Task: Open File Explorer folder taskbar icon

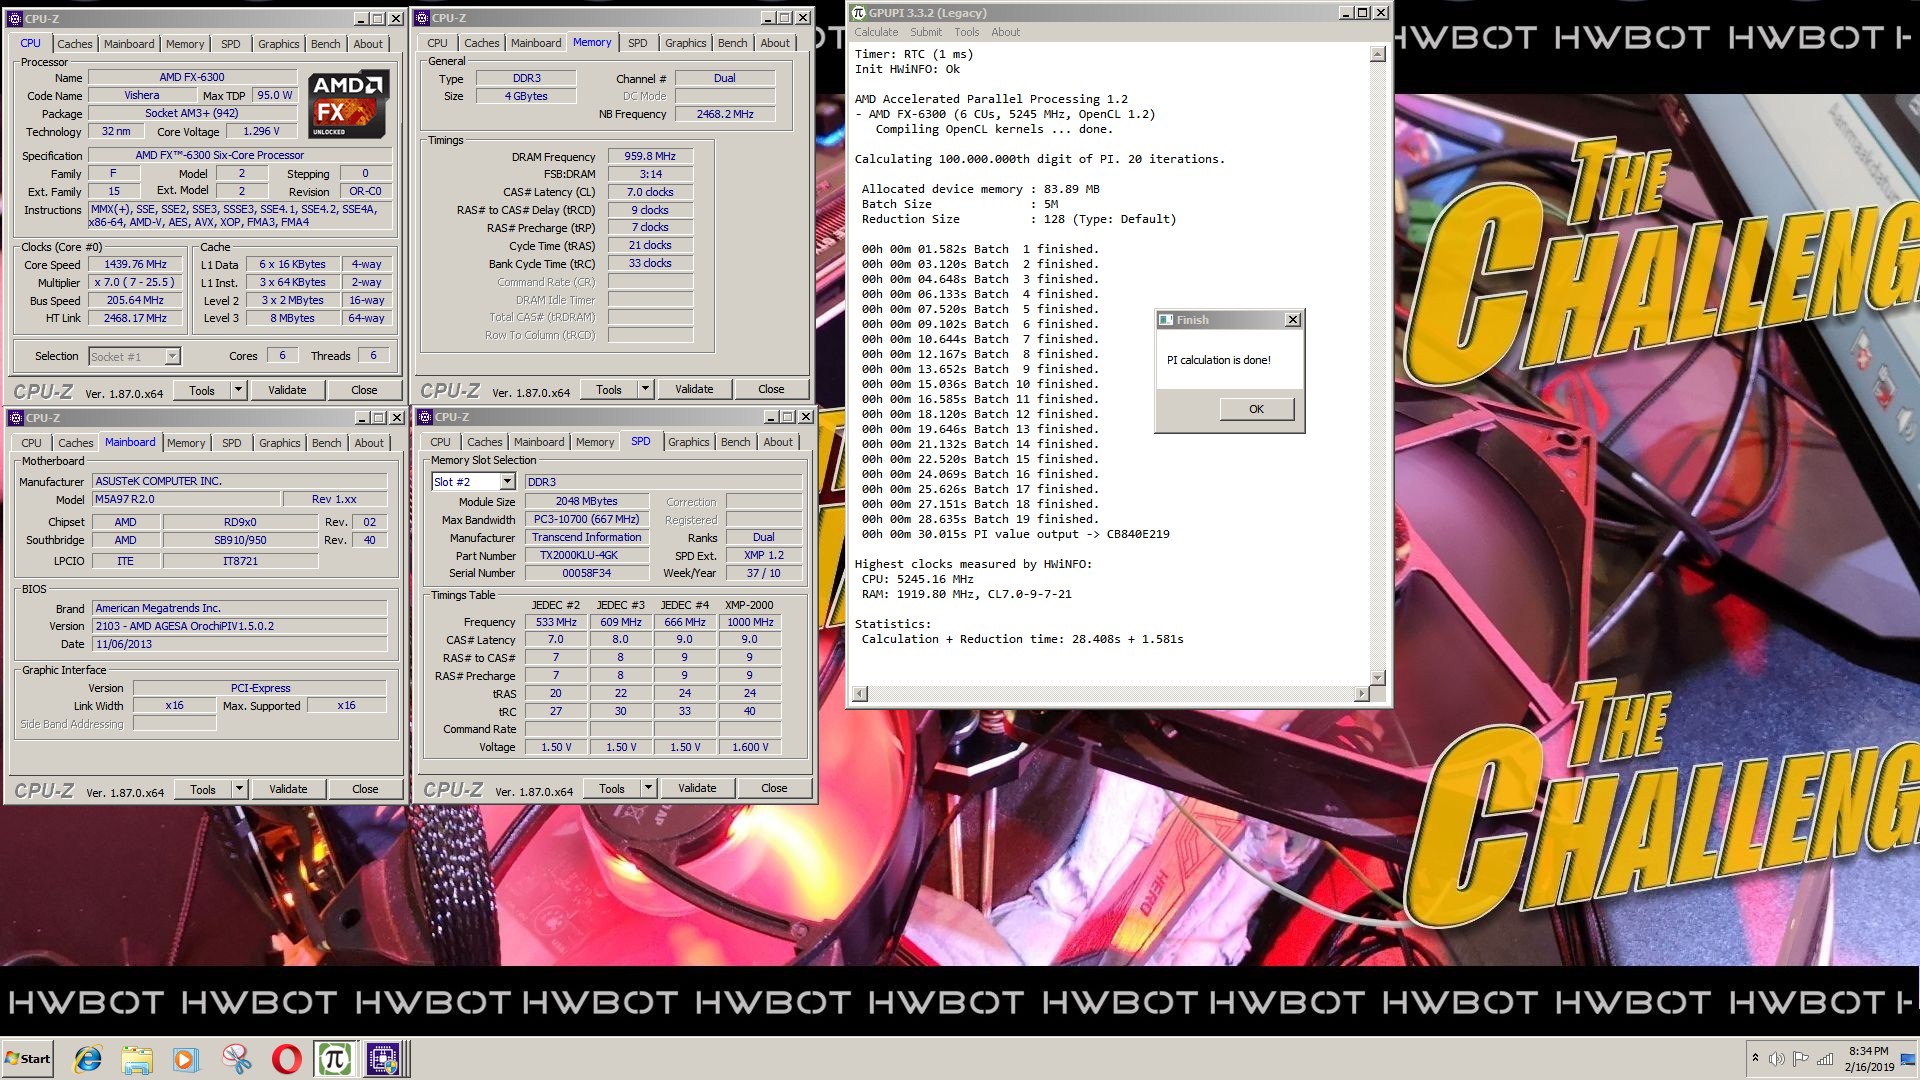Action: click(137, 1058)
